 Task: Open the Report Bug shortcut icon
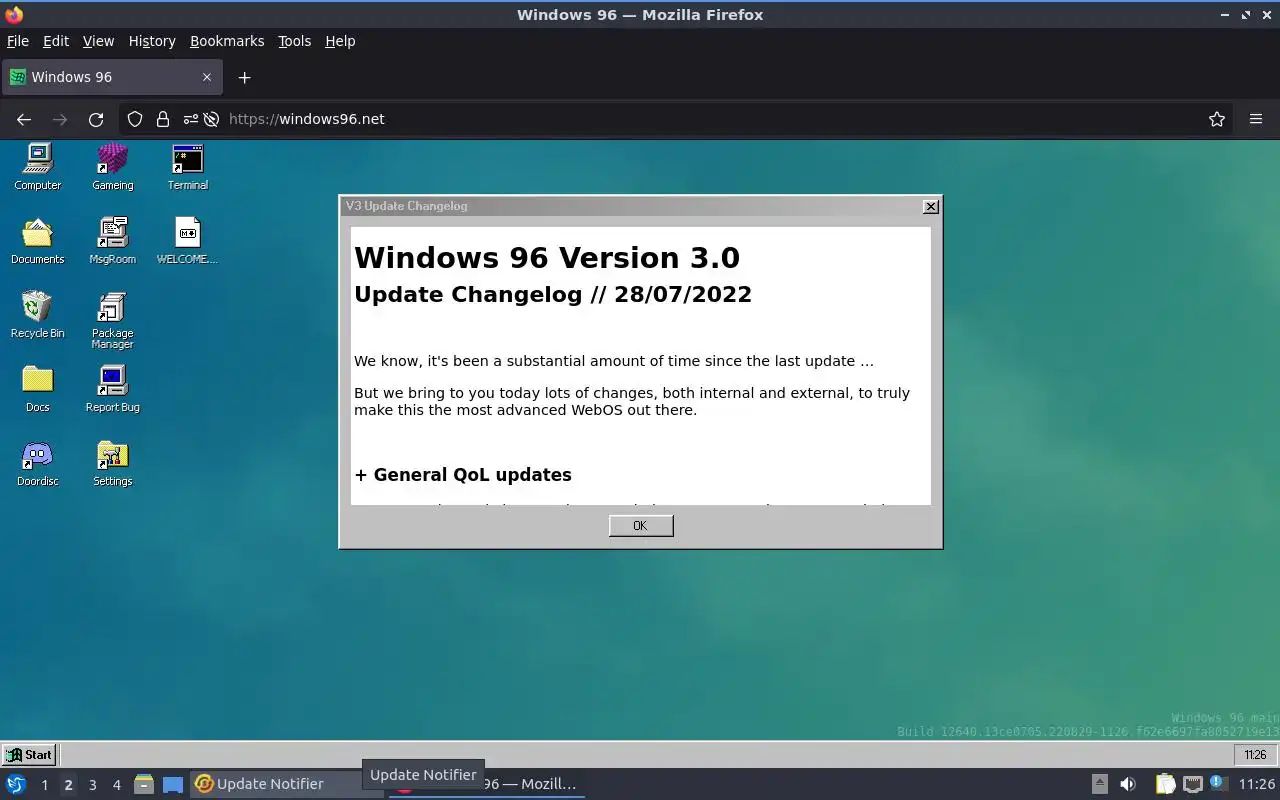click(x=112, y=389)
